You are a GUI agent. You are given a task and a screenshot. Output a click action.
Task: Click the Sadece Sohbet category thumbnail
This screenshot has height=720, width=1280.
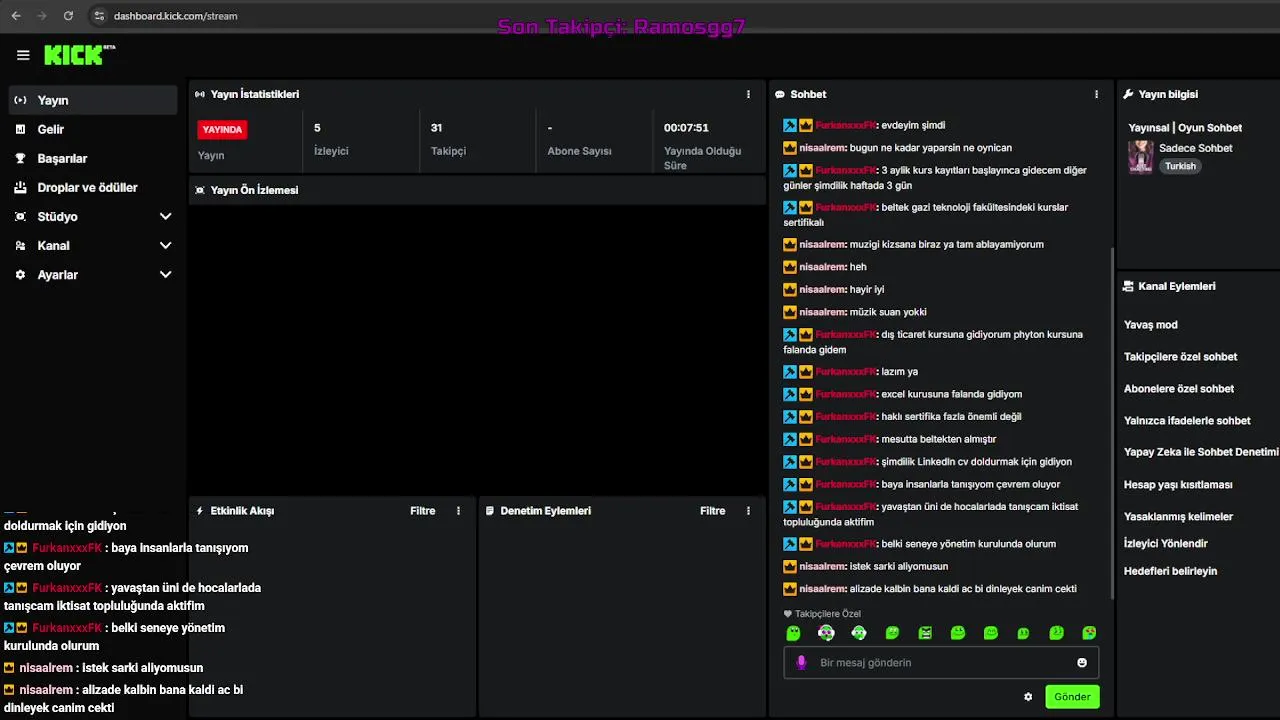(x=1140, y=157)
